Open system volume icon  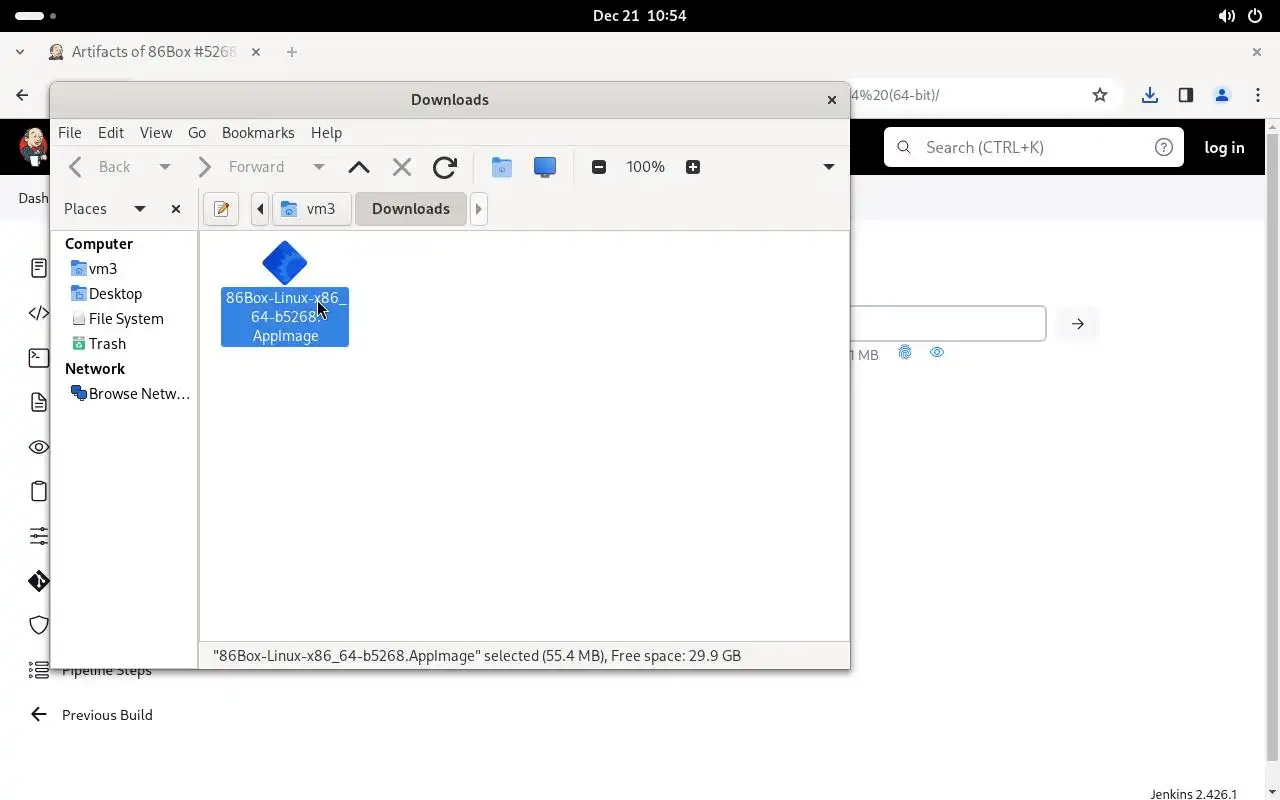1227,16
